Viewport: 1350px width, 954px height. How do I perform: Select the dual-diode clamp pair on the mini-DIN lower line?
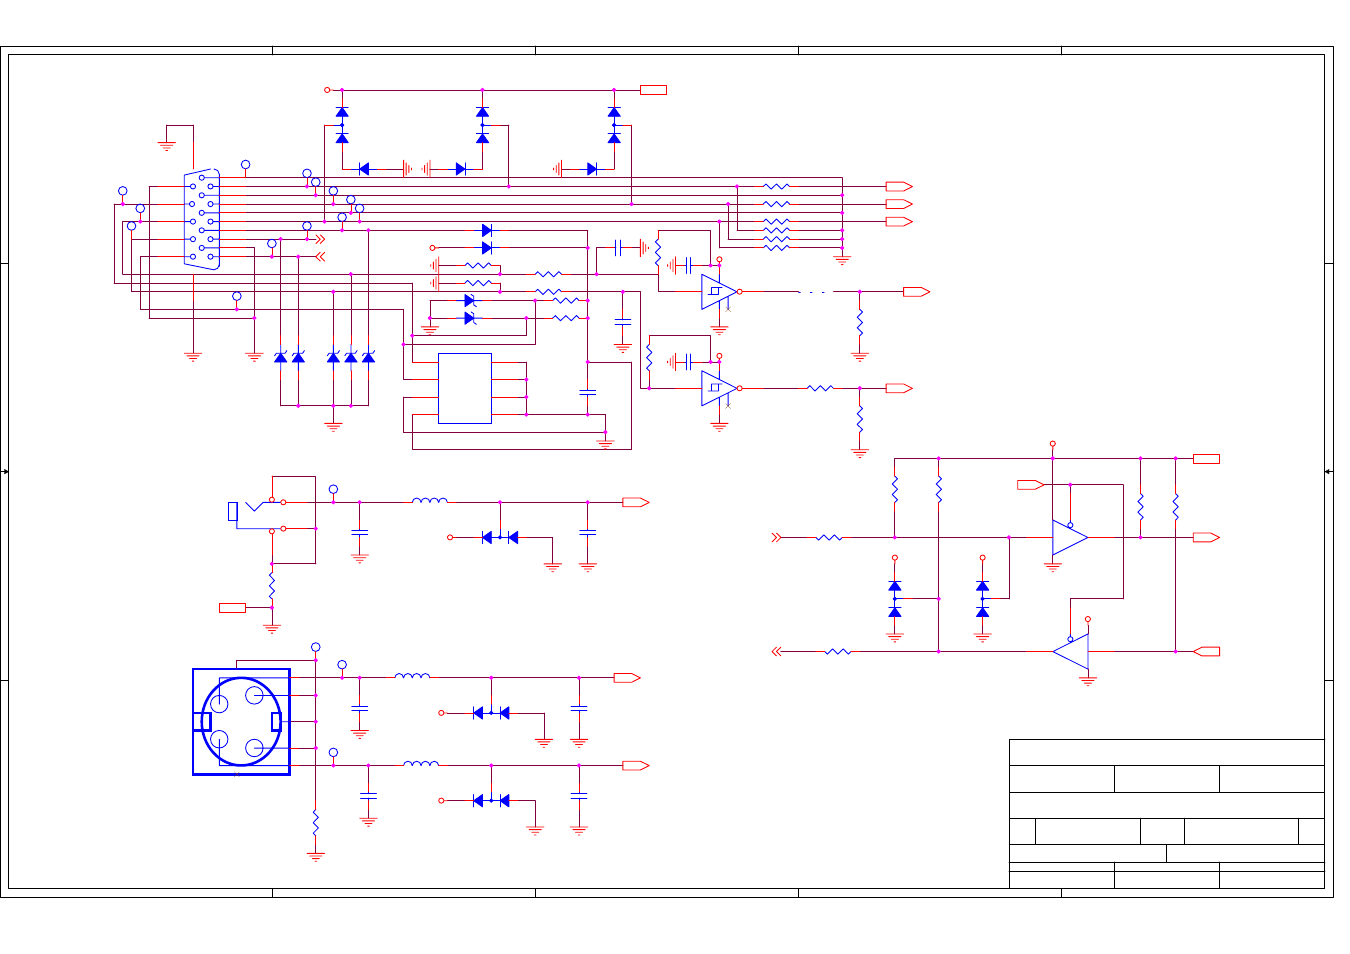pos(491,801)
